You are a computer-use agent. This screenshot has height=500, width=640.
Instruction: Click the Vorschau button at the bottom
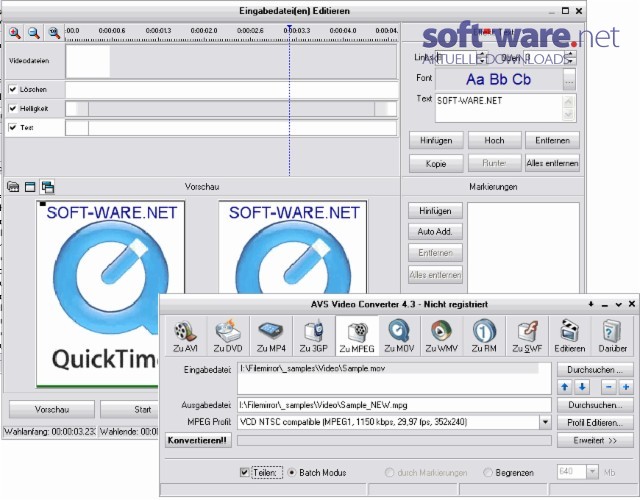[x=52, y=409]
